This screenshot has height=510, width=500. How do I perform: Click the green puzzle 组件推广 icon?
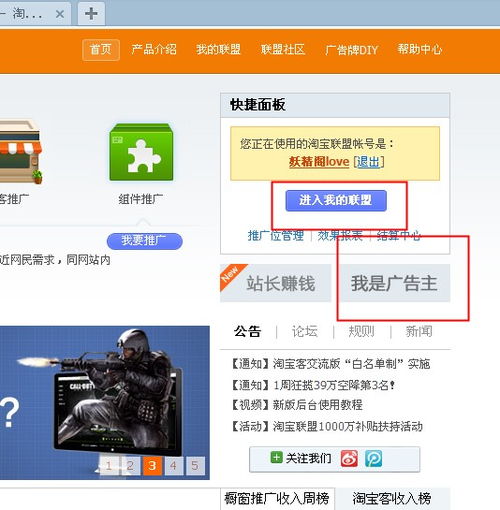coord(141,152)
